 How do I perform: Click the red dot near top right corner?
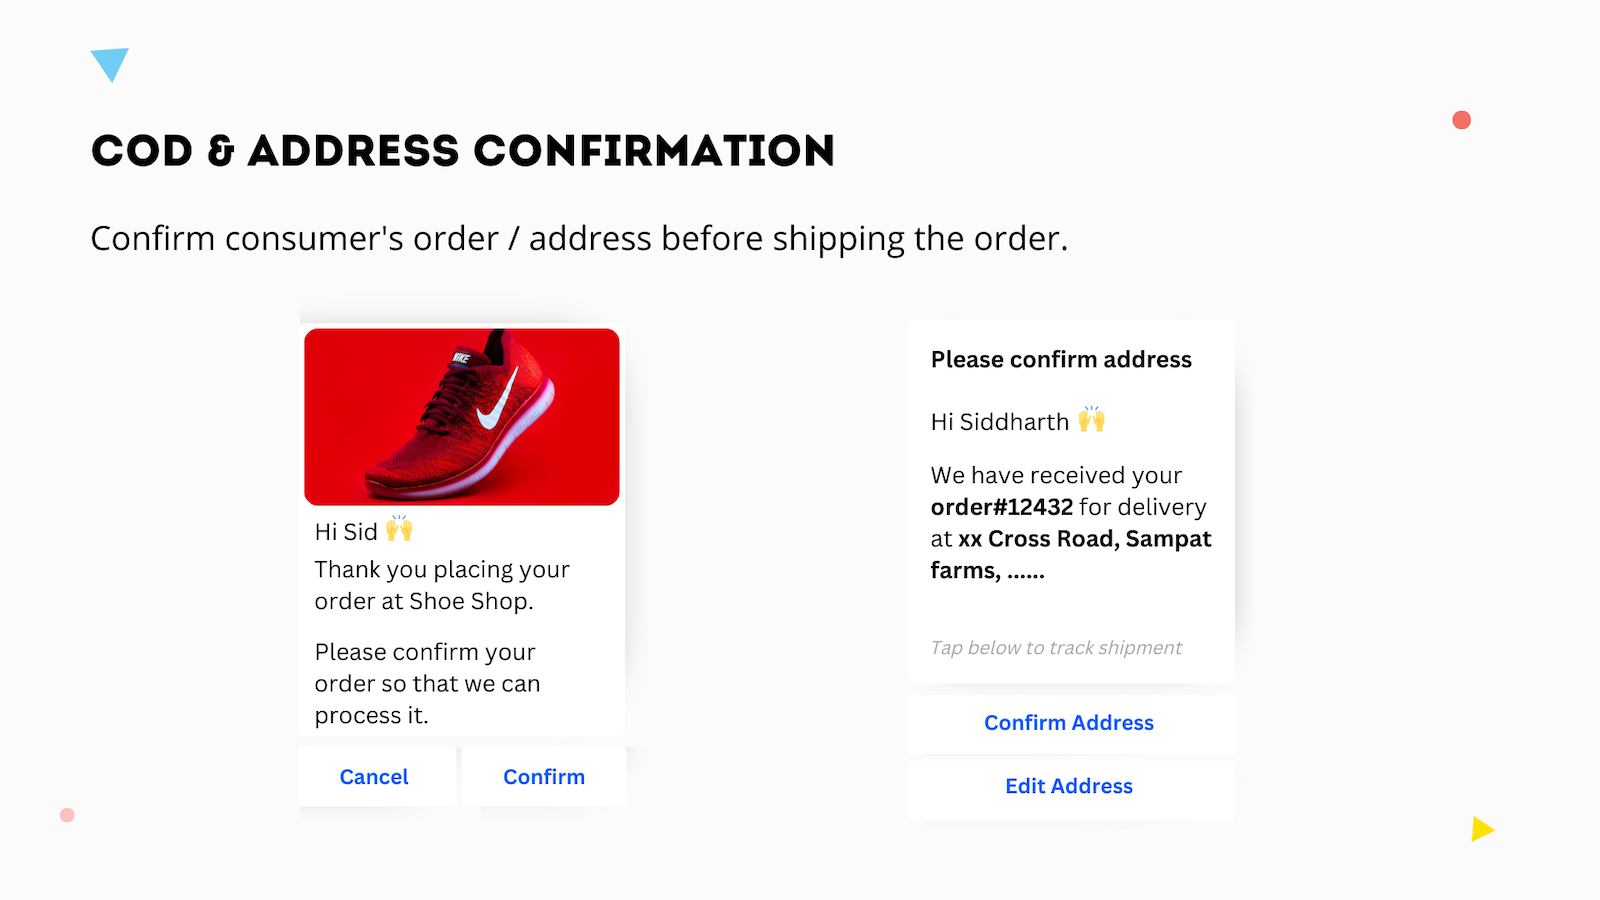click(1462, 119)
